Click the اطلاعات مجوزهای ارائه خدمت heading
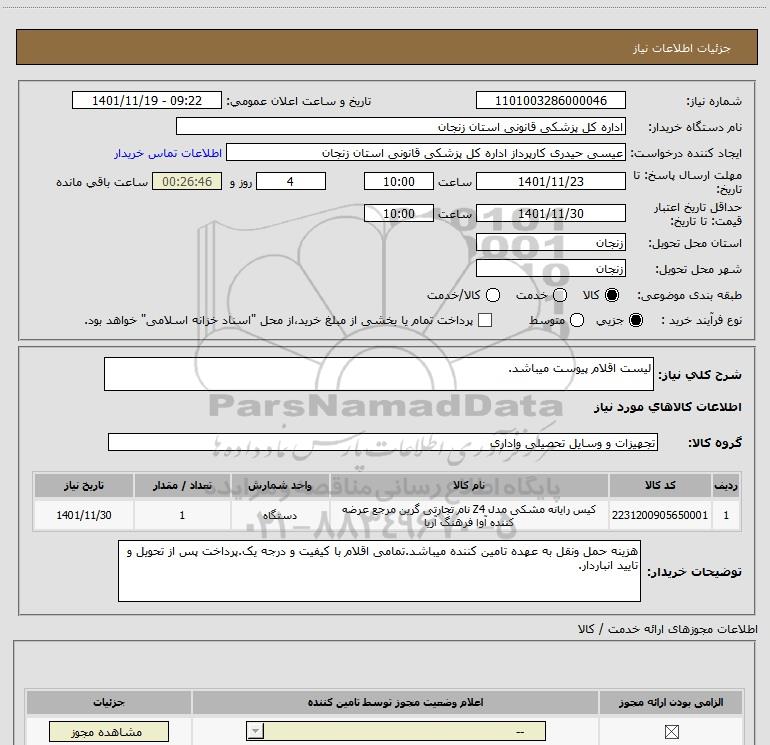Image resolution: width=770 pixels, height=745 pixels. coord(667,629)
